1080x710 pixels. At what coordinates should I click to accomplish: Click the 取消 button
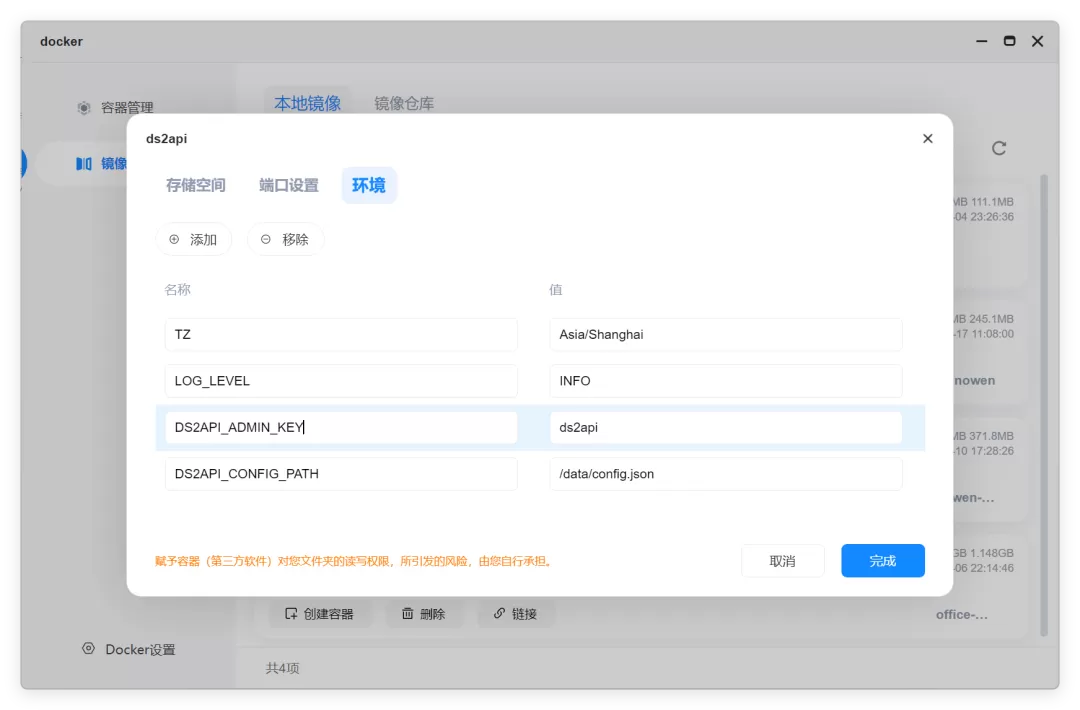[x=782, y=561]
